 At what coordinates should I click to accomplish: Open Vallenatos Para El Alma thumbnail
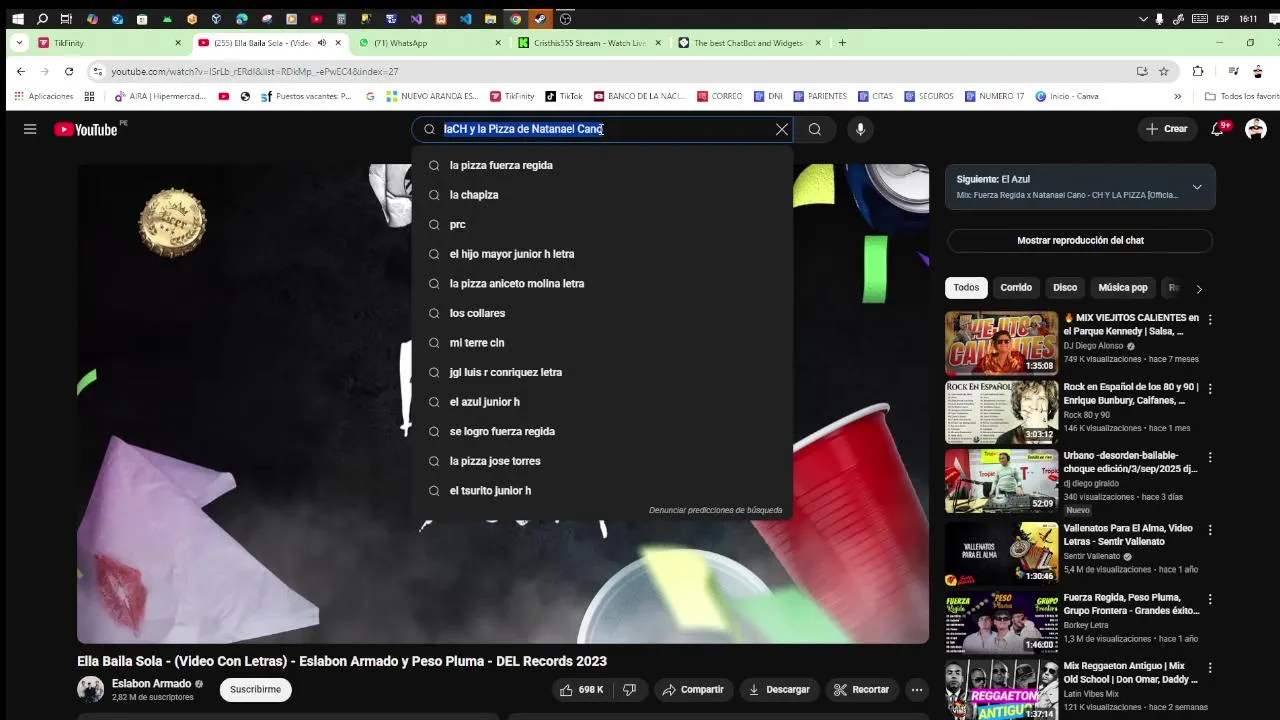1001,553
